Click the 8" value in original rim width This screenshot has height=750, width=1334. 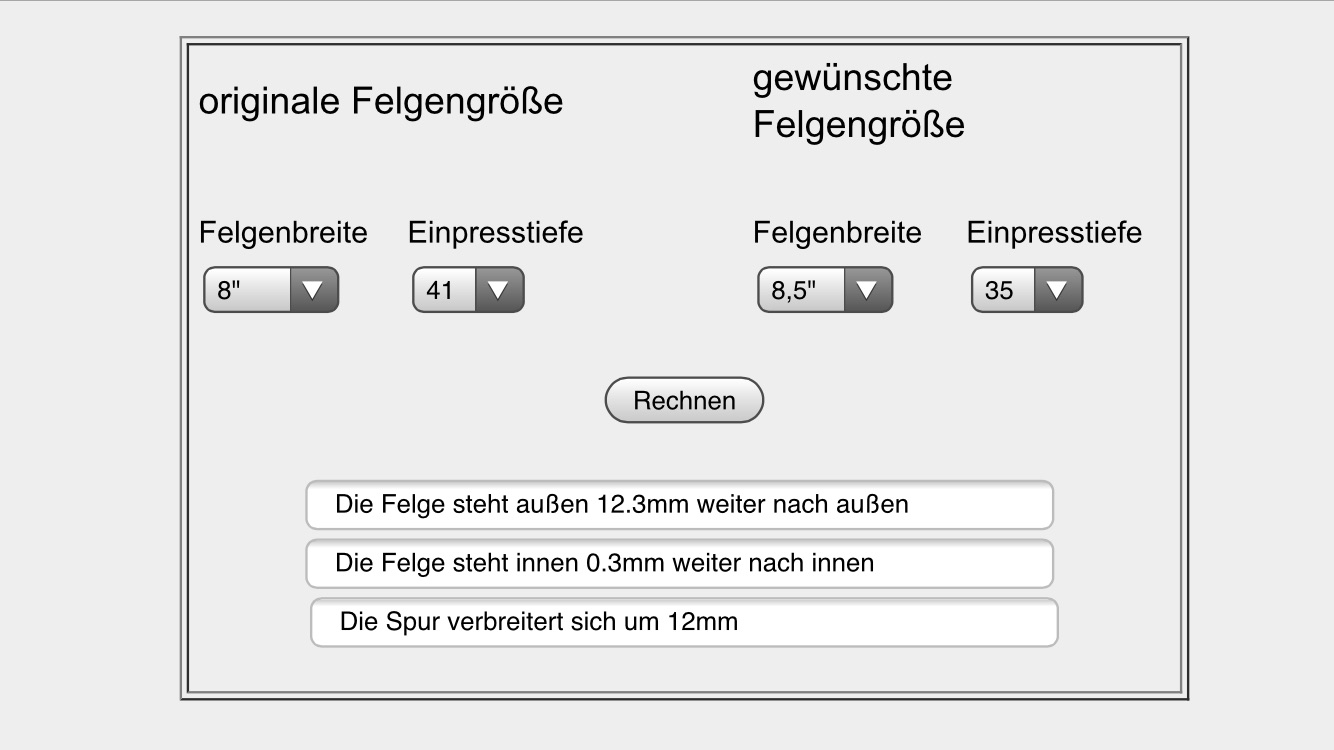pyautogui.click(x=231, y=291)
